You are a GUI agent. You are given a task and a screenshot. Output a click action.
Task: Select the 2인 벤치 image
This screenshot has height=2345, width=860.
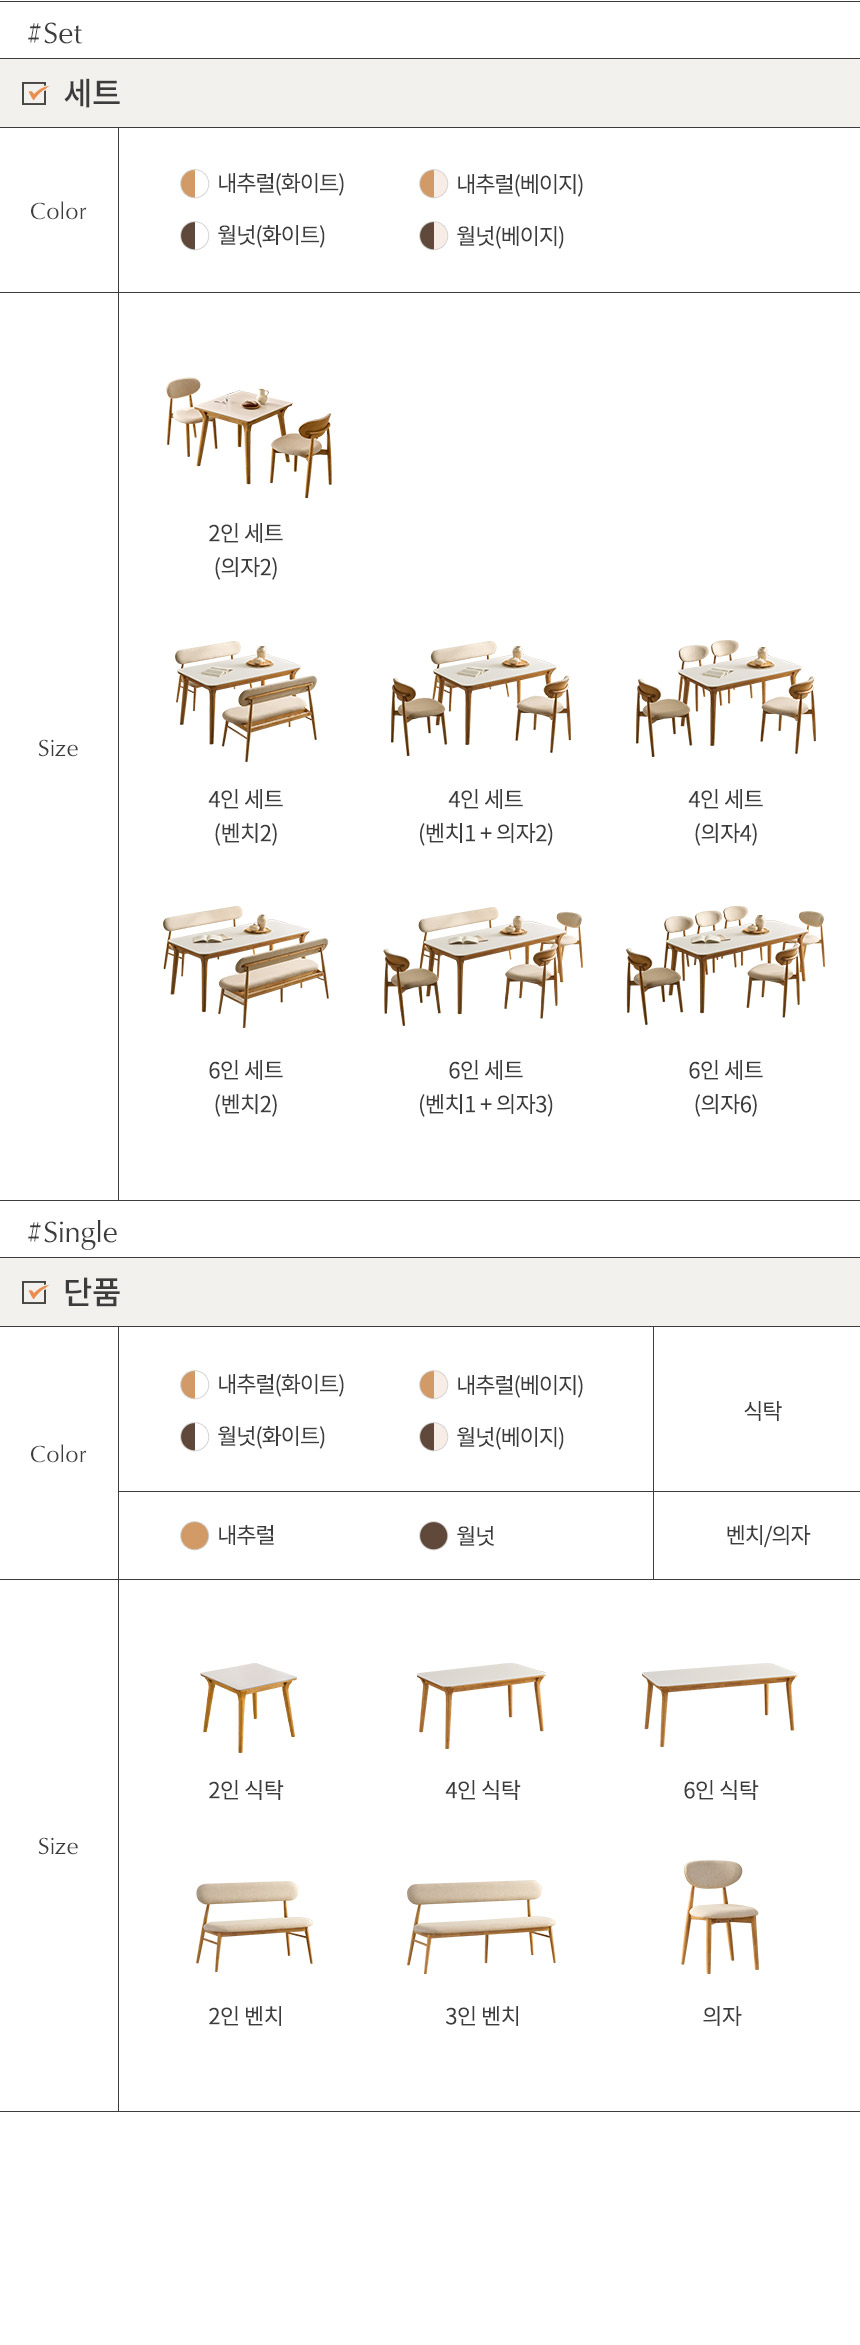pyautogui.click(x=254, y=1924)
